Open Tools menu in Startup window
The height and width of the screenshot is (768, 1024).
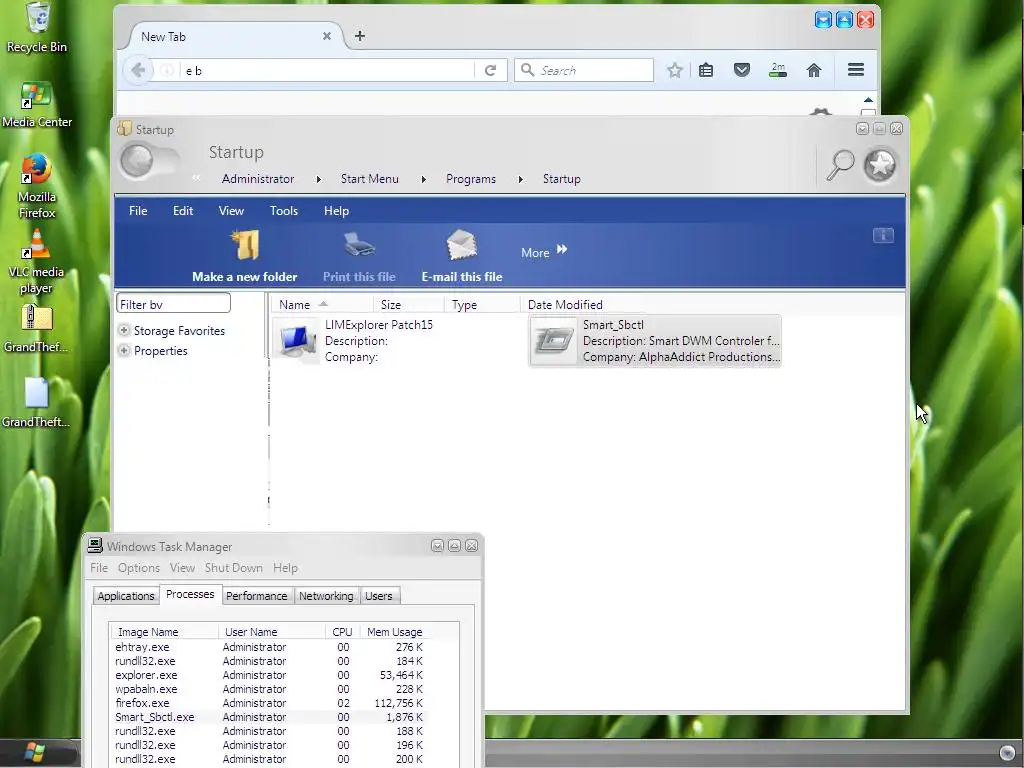[283, 211]
